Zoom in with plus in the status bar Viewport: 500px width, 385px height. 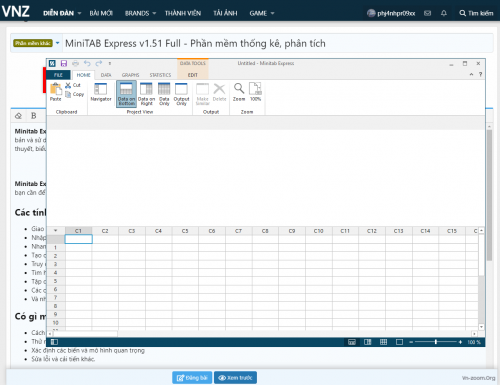click(x=460, y=342)
